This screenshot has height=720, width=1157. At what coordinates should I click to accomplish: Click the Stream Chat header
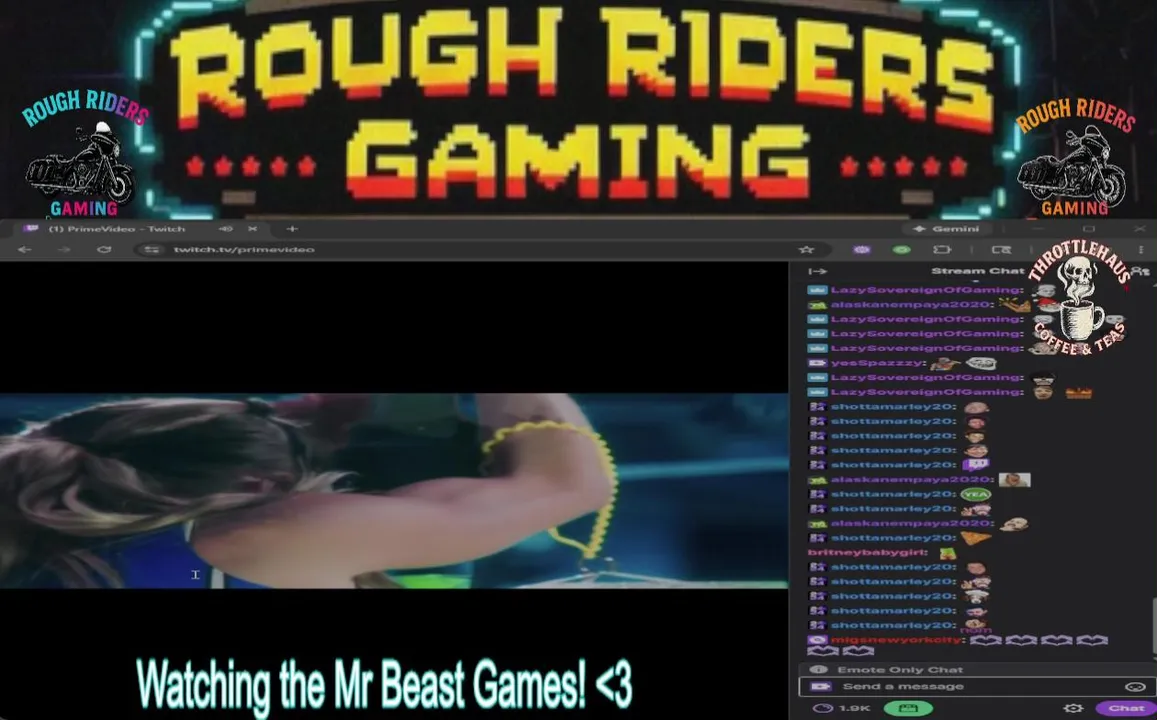(977, 271)
